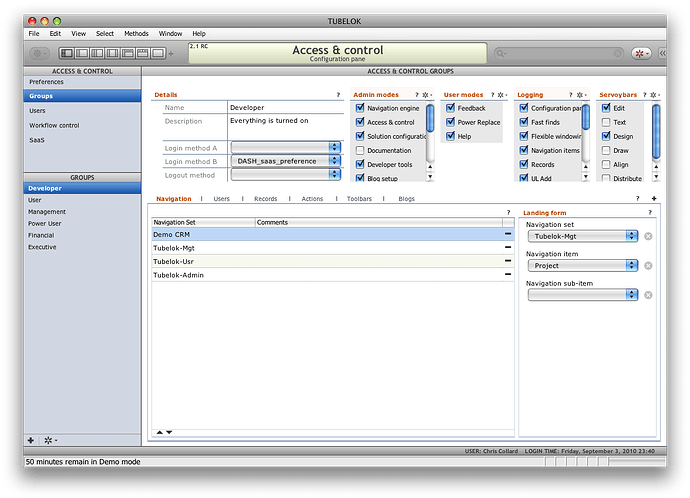Switch to the Toolbars tab
This screenshot has width=690, height=498.
[x=359, y=199]
